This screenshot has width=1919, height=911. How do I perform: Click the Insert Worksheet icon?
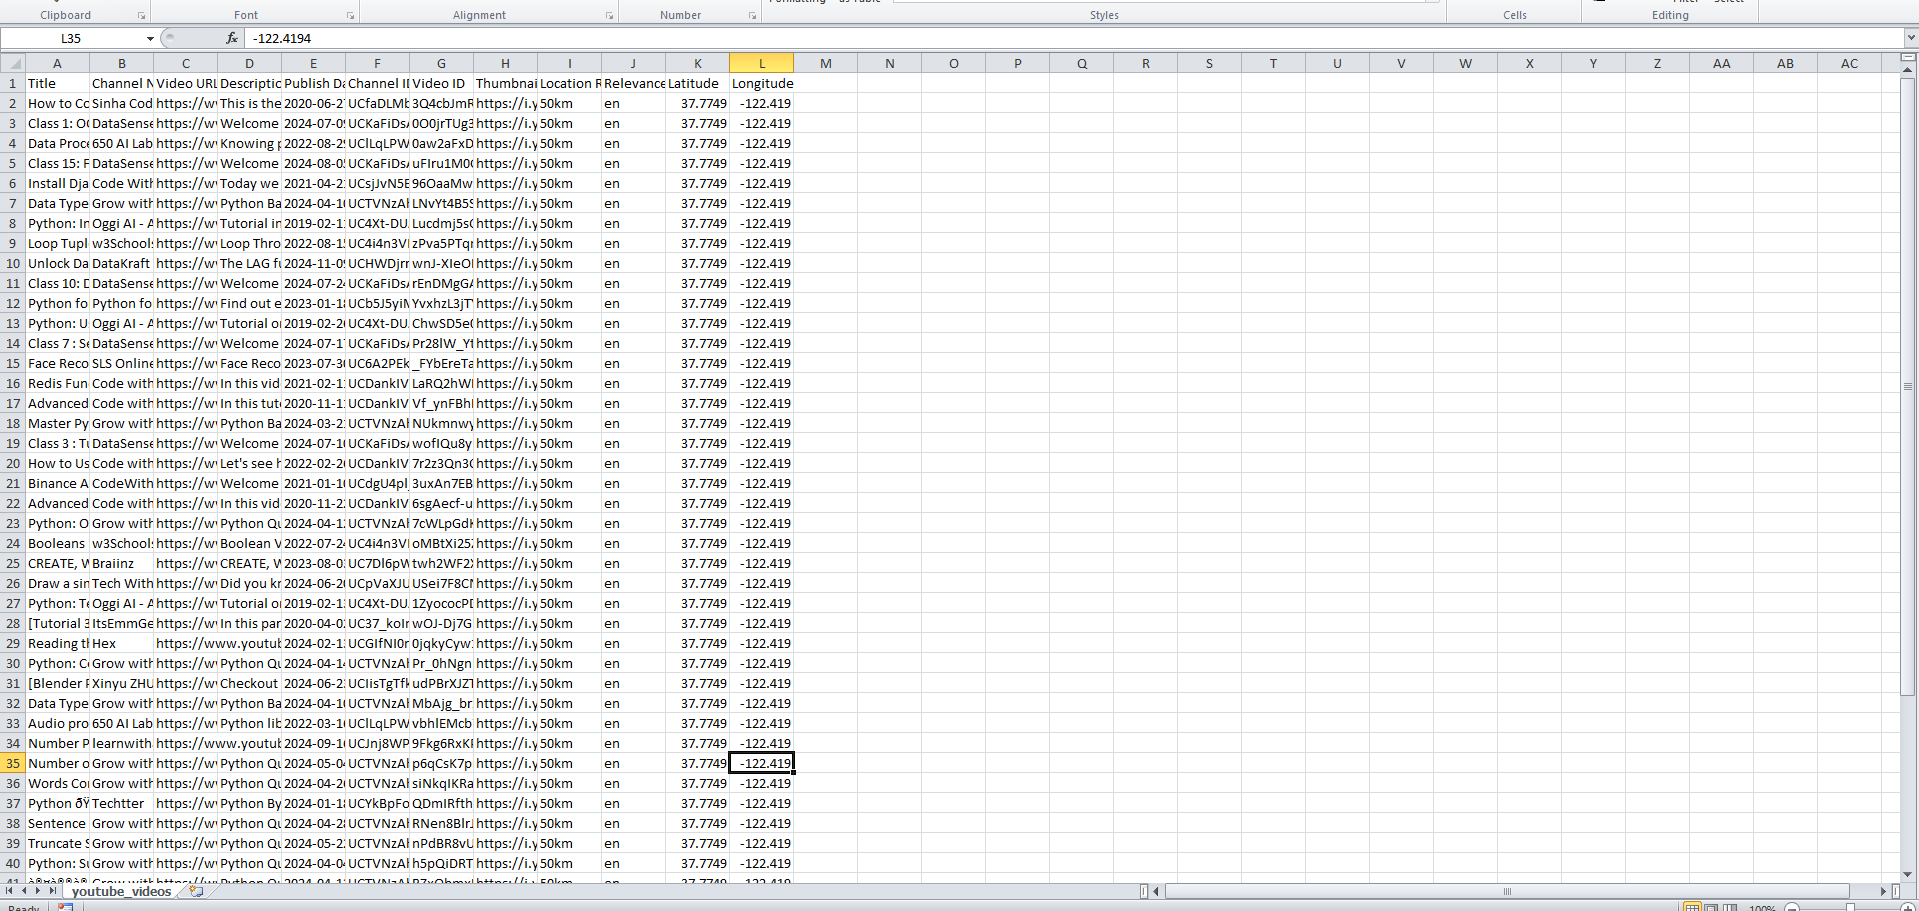click(x=196, y=891)
